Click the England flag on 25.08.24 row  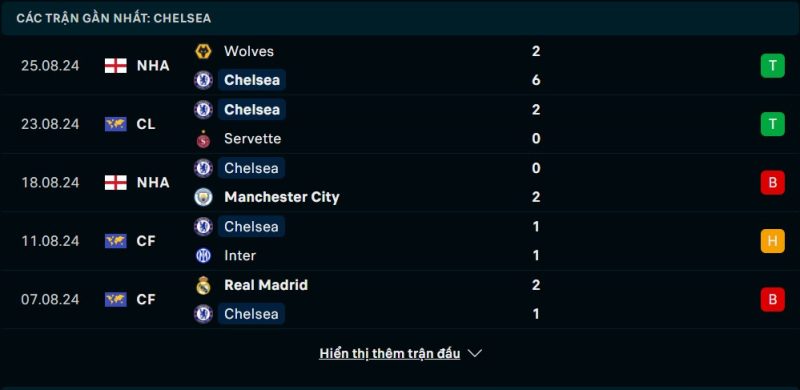[x=116, y=66]
